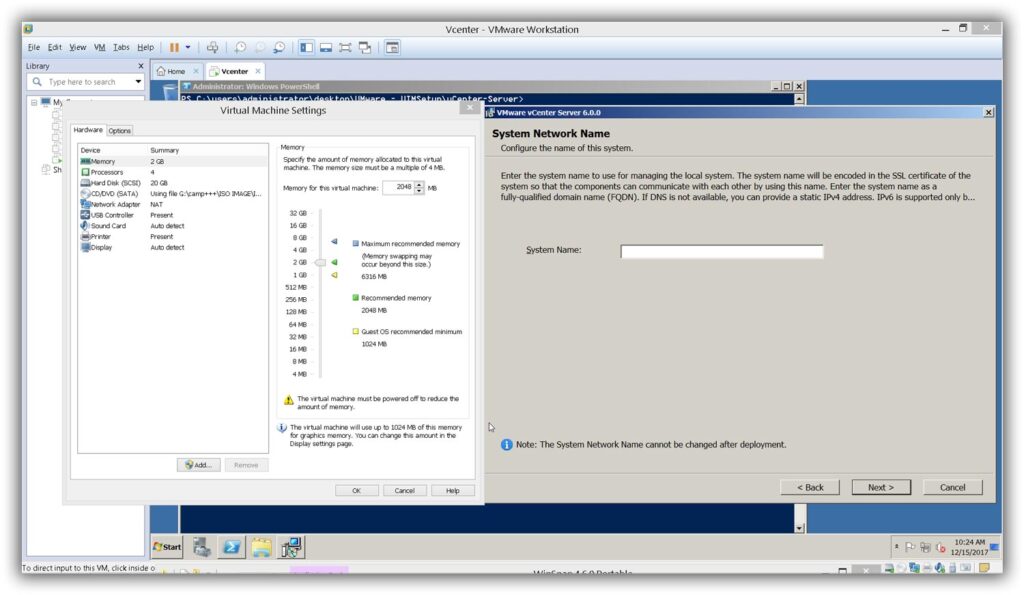Switch to the Options tab
The image size is (1024, 595).
click(x=120, y=130)
